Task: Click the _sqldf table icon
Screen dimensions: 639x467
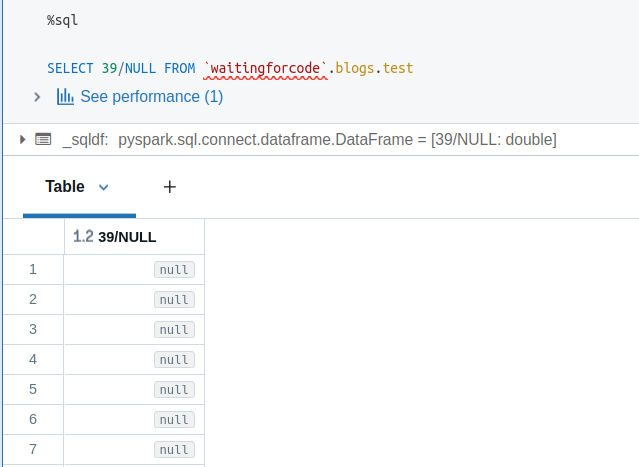Action: [43, 139]
